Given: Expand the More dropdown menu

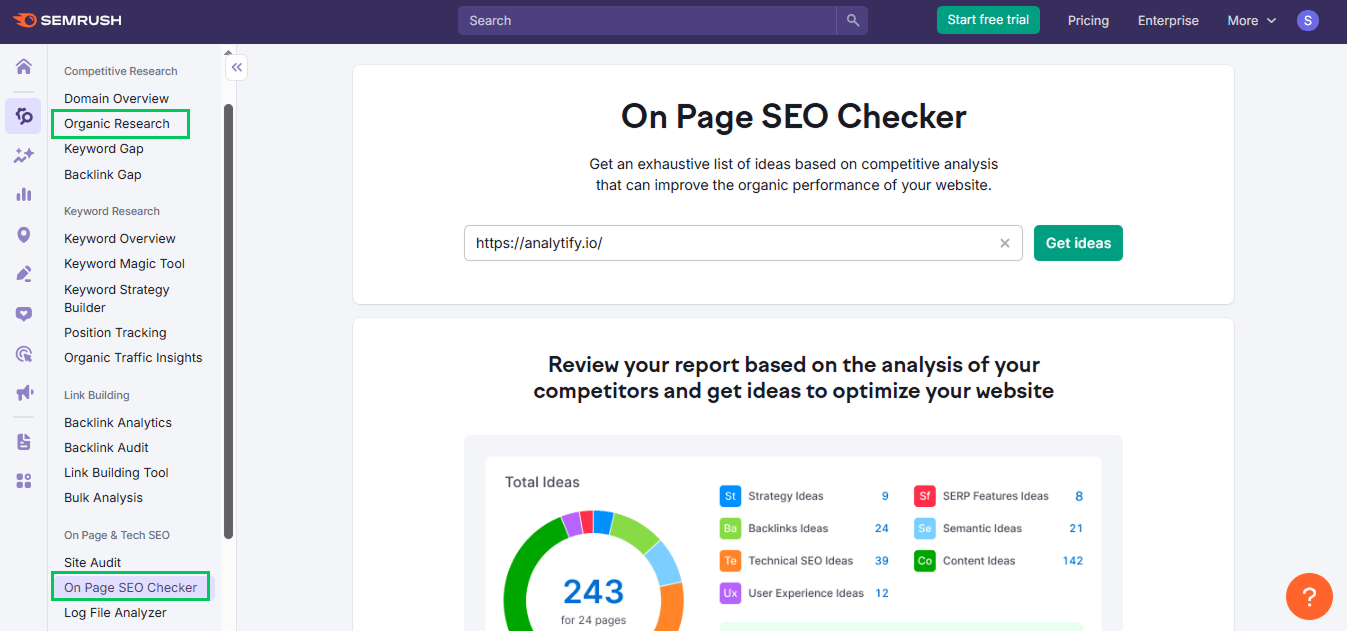Looking at the screenshot, I should (x=1252, y=20).
